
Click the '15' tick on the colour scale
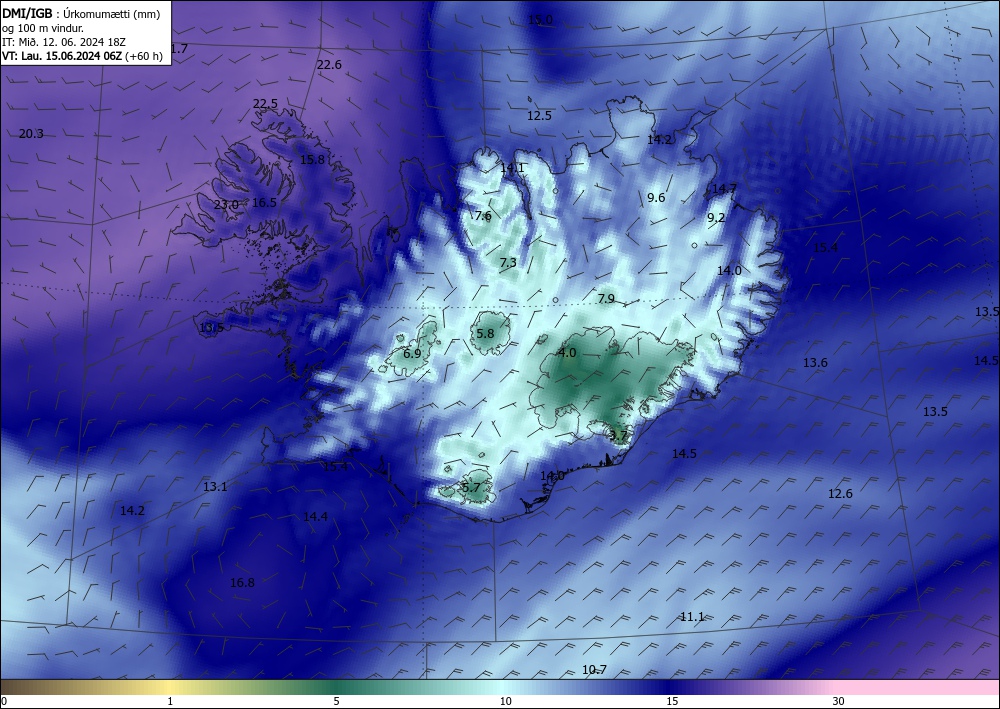tap(672, 702)
